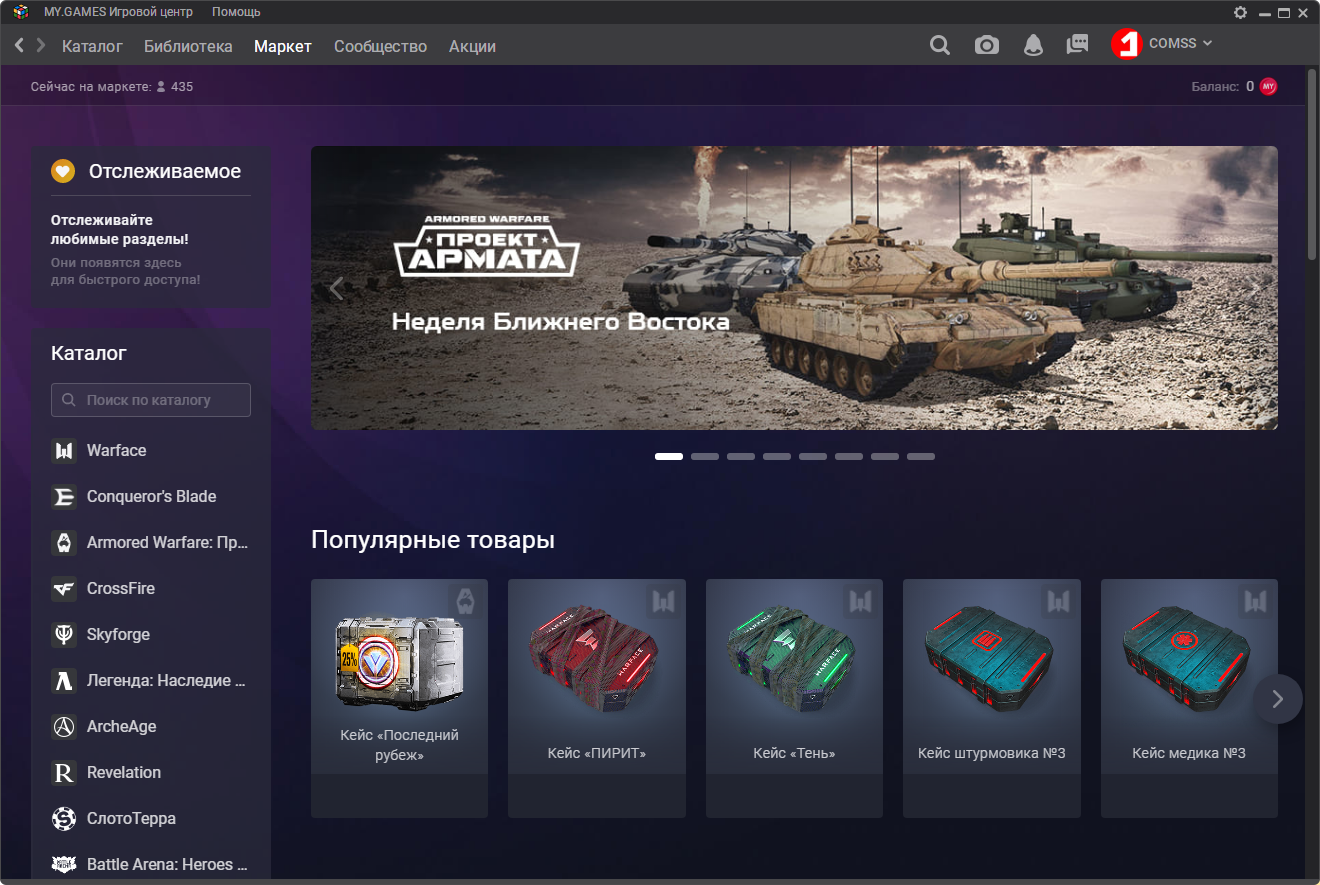
Task: Open the Кейс медика №3 product card
Action: [1189, 698]
